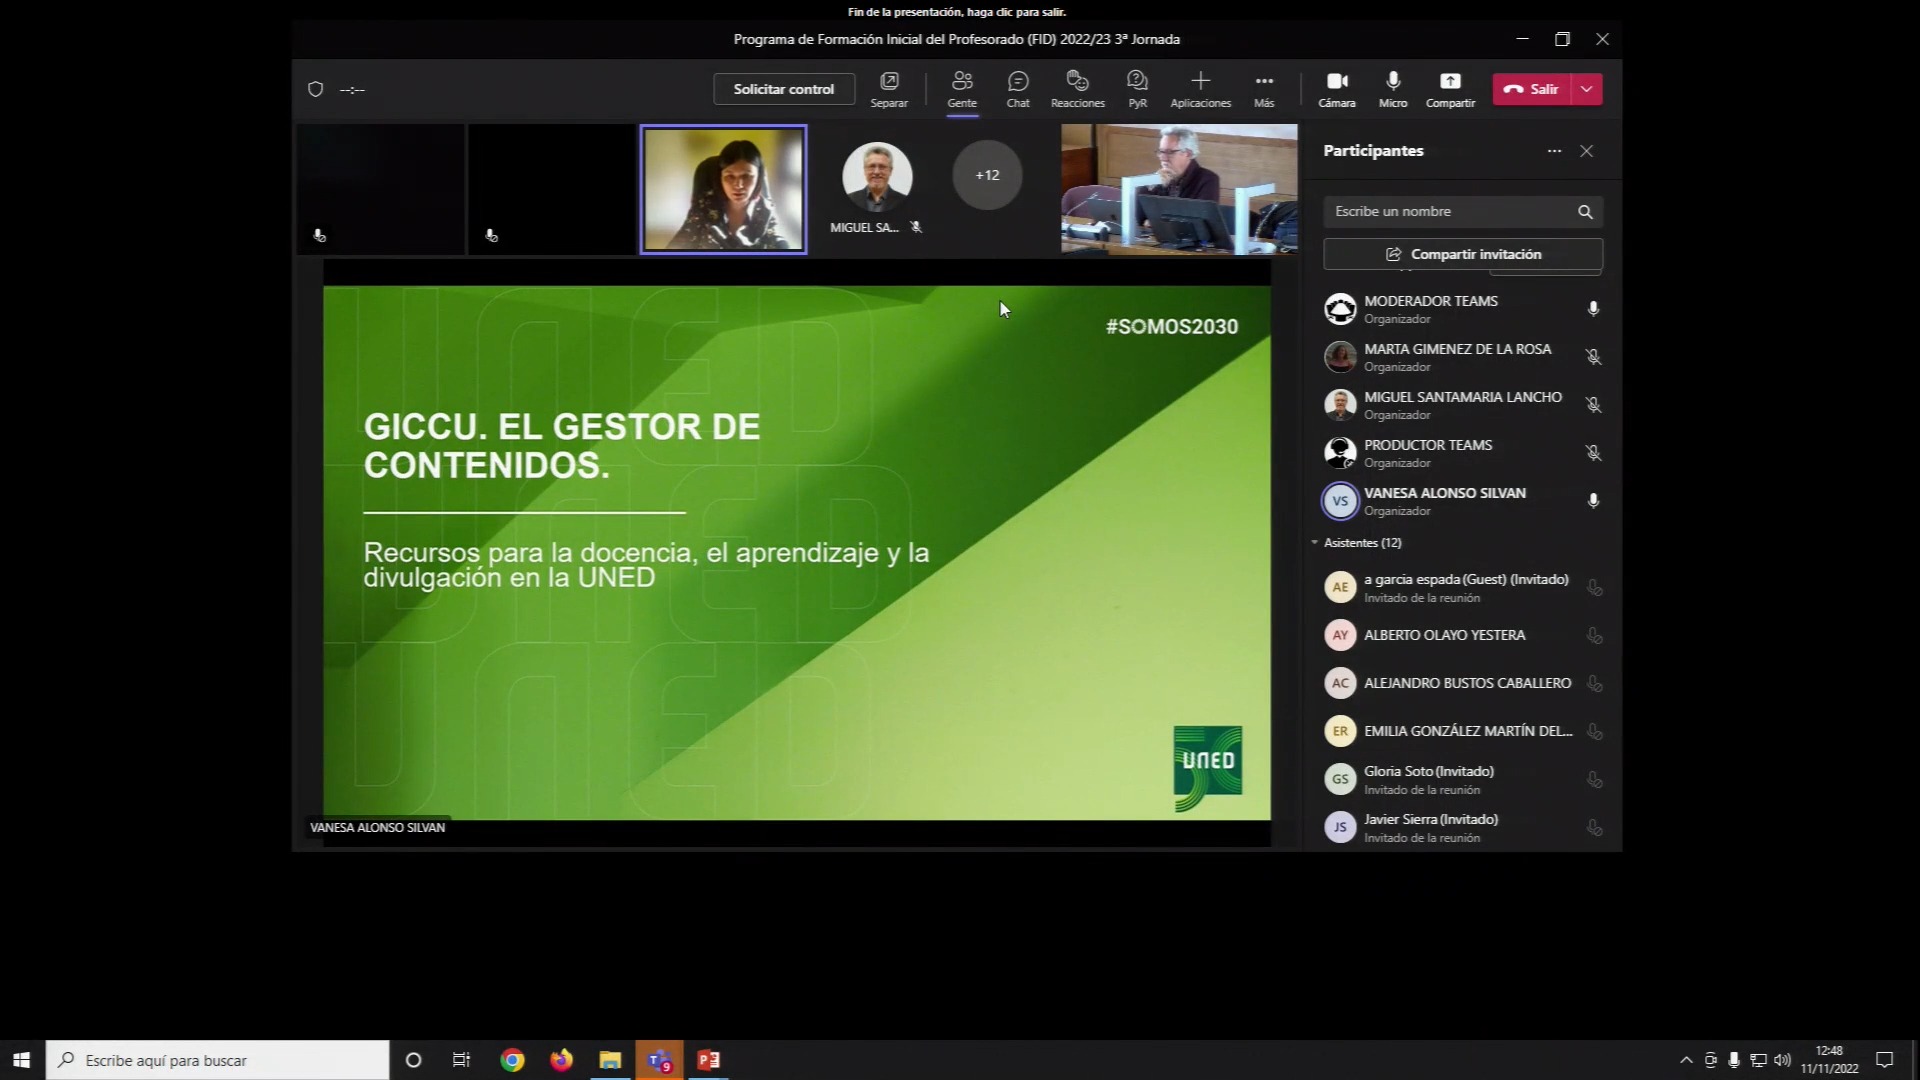Select Gloria Soto (Invitado) participant
This screenshot has height=1080, width=1920.
tap(1463, 779)
